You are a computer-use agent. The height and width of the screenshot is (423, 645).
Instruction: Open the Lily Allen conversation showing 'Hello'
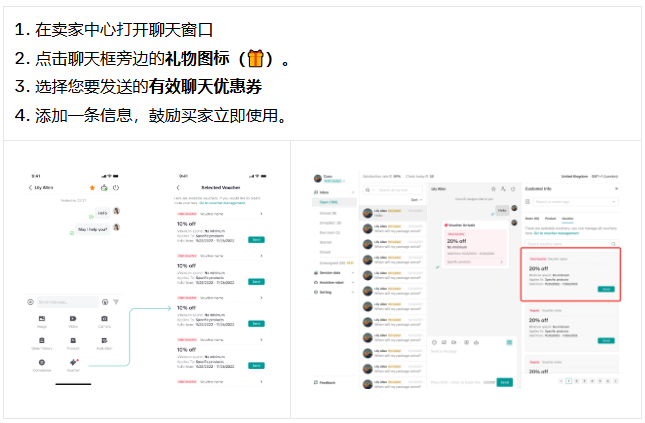394,213
